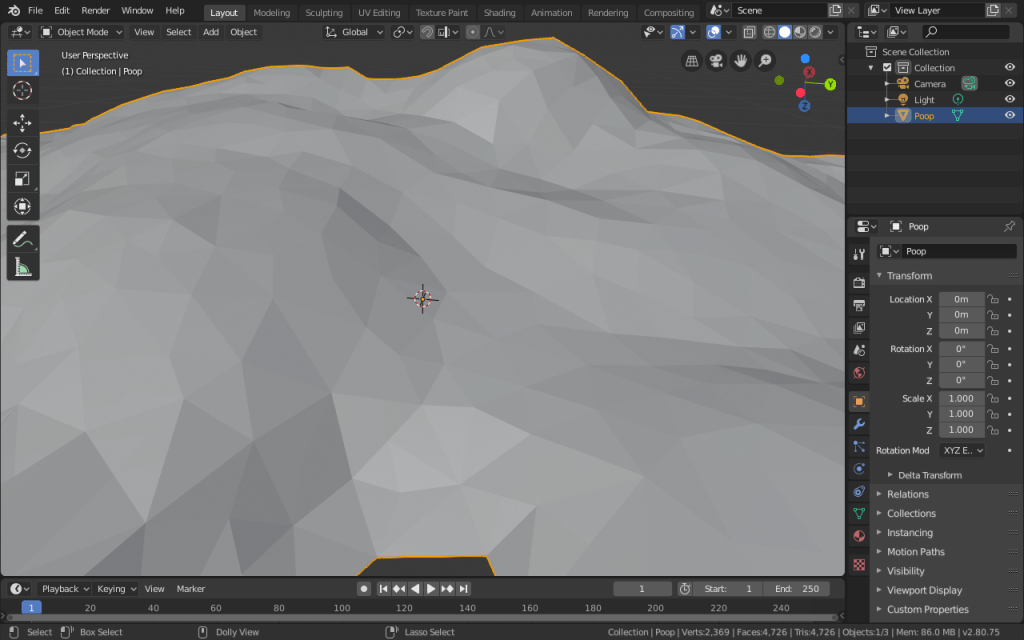Activate the Measure tool
The image size is (1024, 640).
click(23, 266)
